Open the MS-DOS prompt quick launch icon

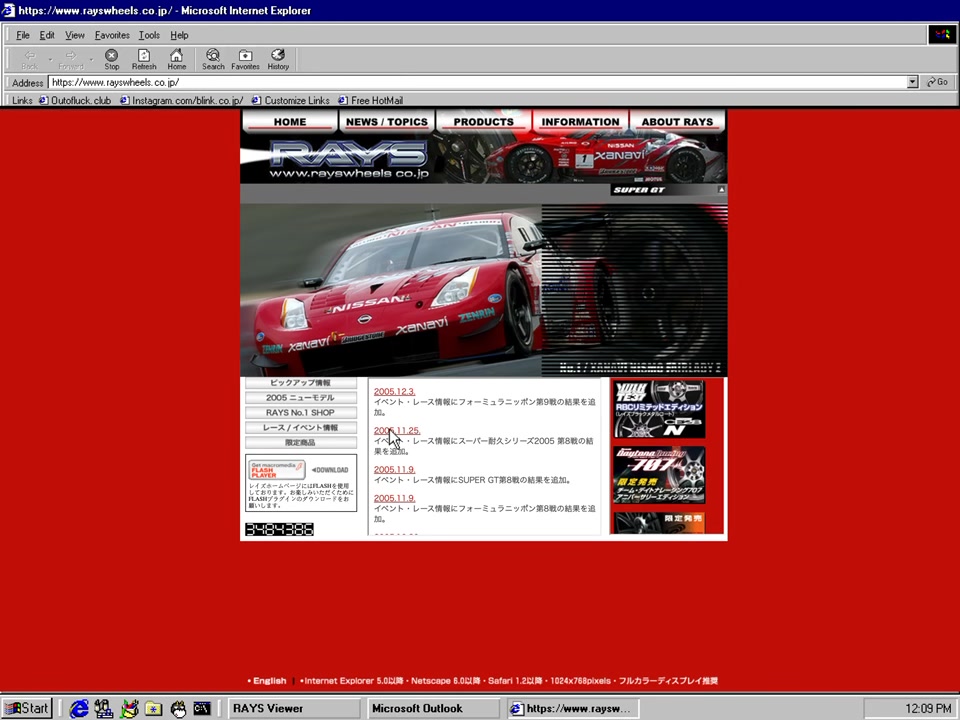point(202,708)
